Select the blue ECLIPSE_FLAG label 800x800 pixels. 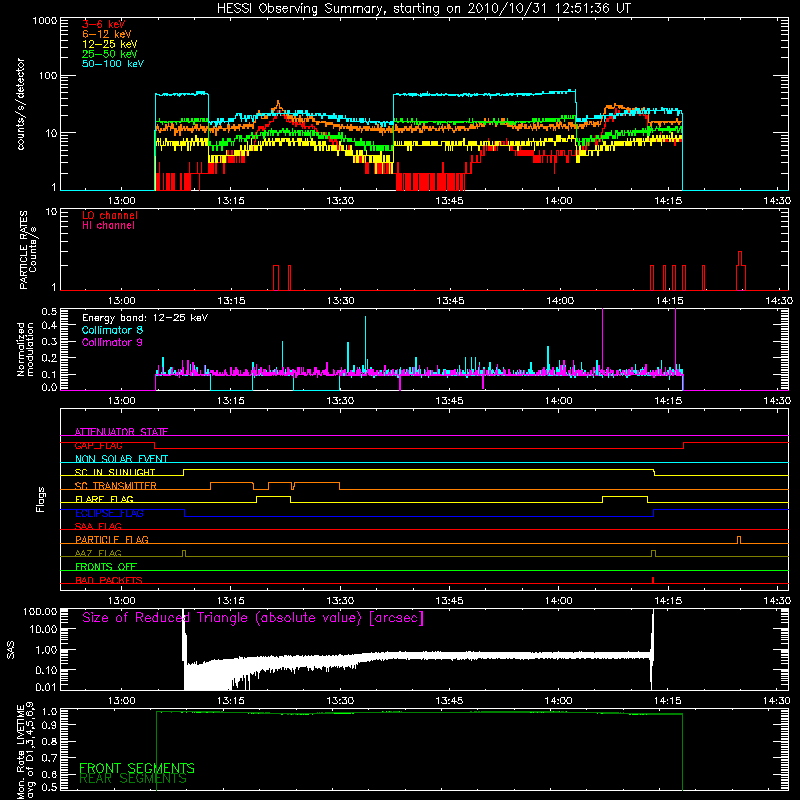click(109, 513)
